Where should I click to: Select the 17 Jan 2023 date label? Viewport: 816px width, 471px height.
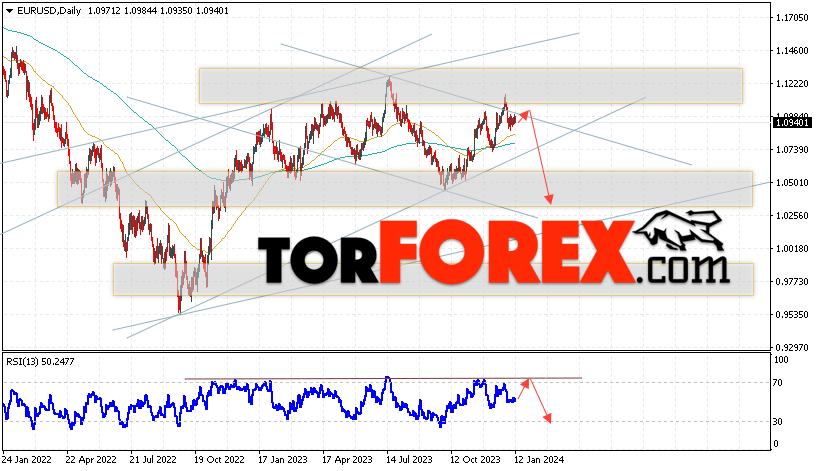pyautogui.click(x=283, y=460)
